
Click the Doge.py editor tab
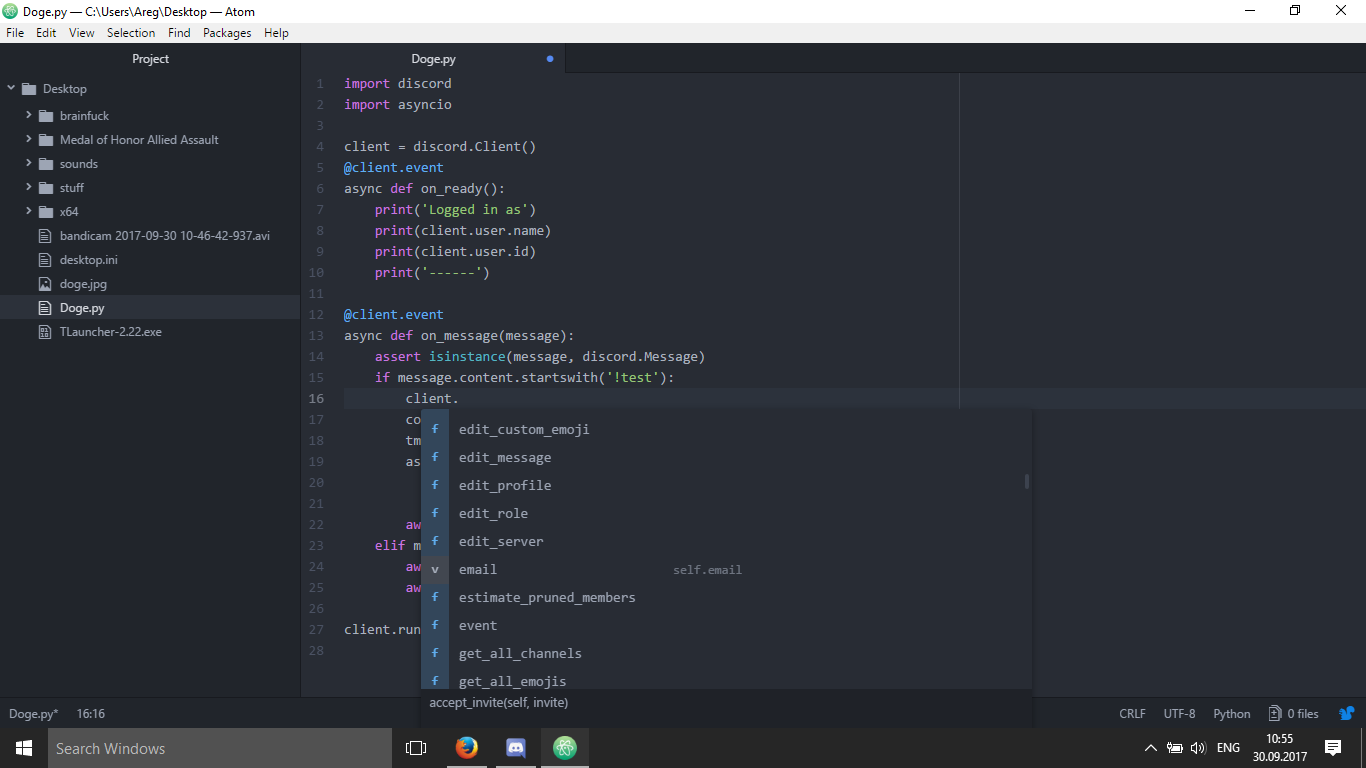433,59
